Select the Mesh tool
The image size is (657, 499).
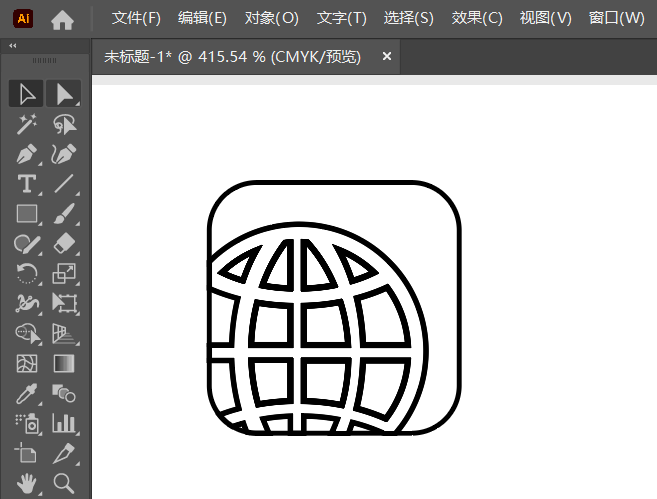point(27,363)
